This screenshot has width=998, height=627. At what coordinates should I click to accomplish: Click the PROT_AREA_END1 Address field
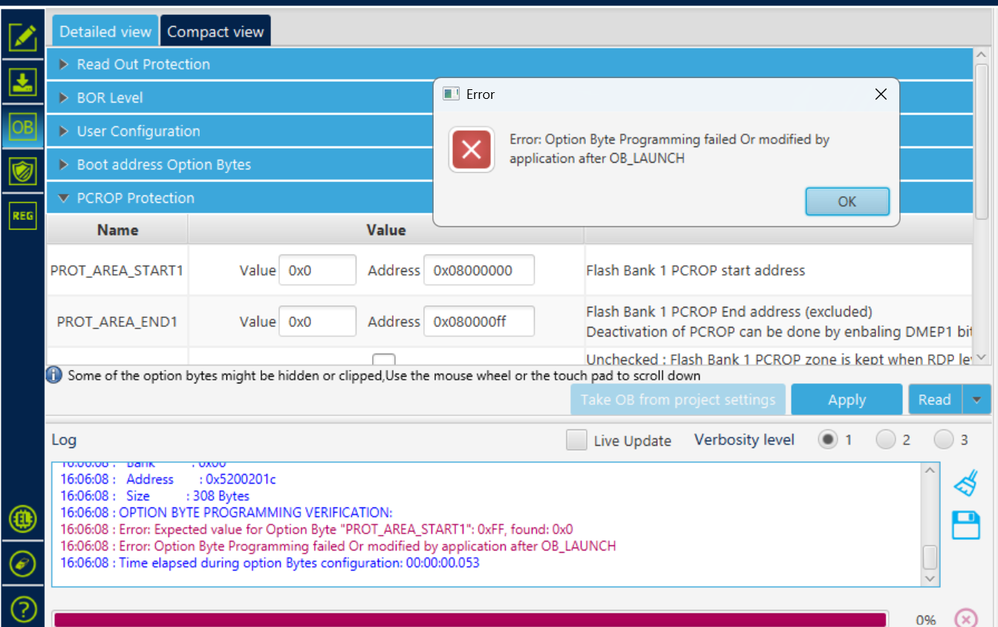(x=479, y=321)
